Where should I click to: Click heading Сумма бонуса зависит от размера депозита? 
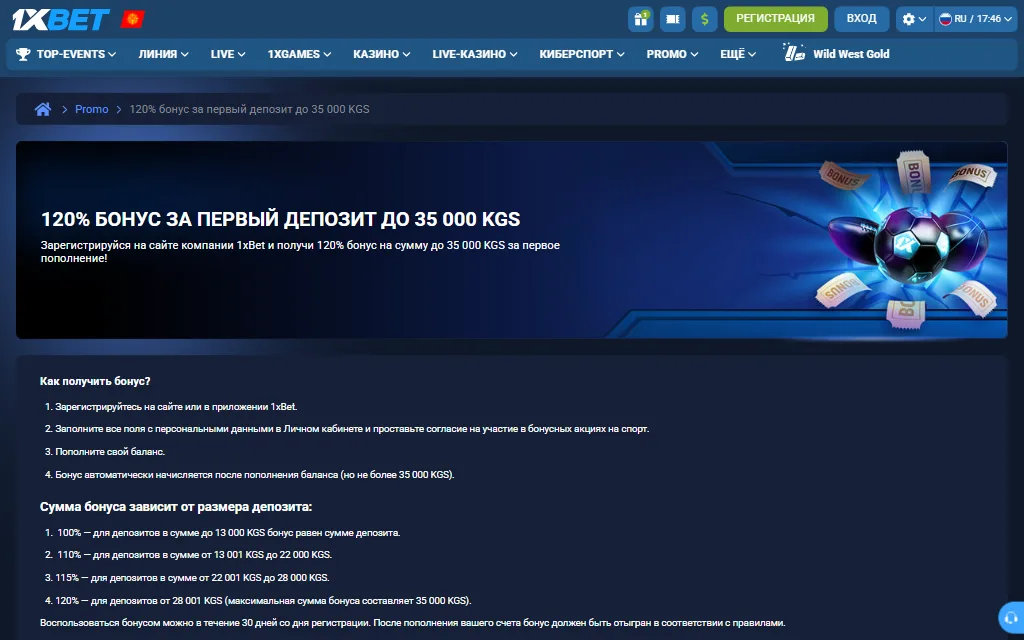176,507
